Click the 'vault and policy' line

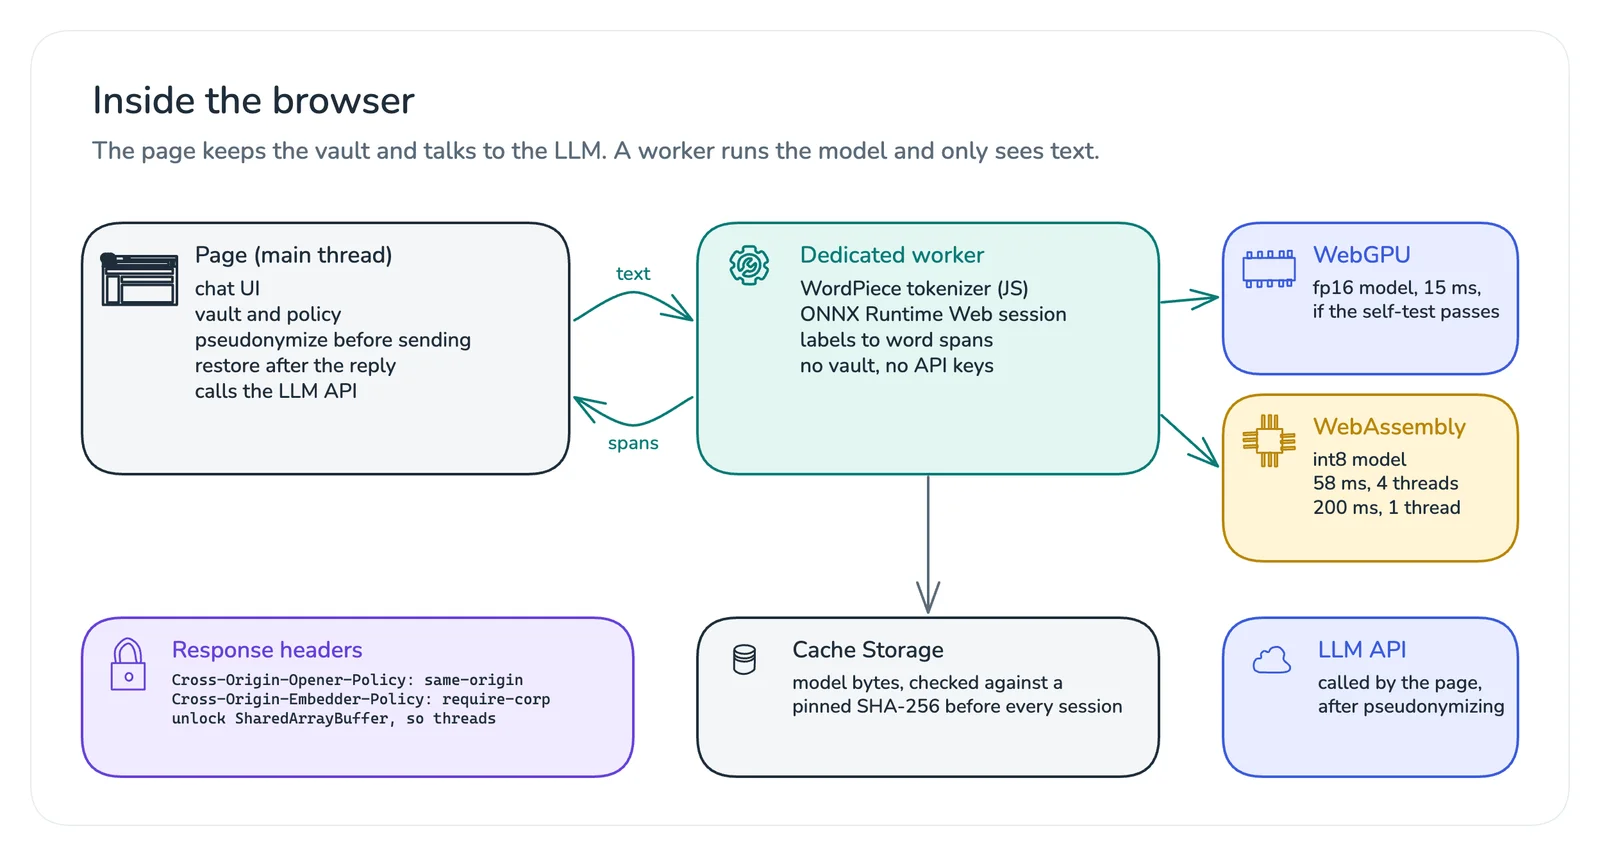tap(268, 314)
